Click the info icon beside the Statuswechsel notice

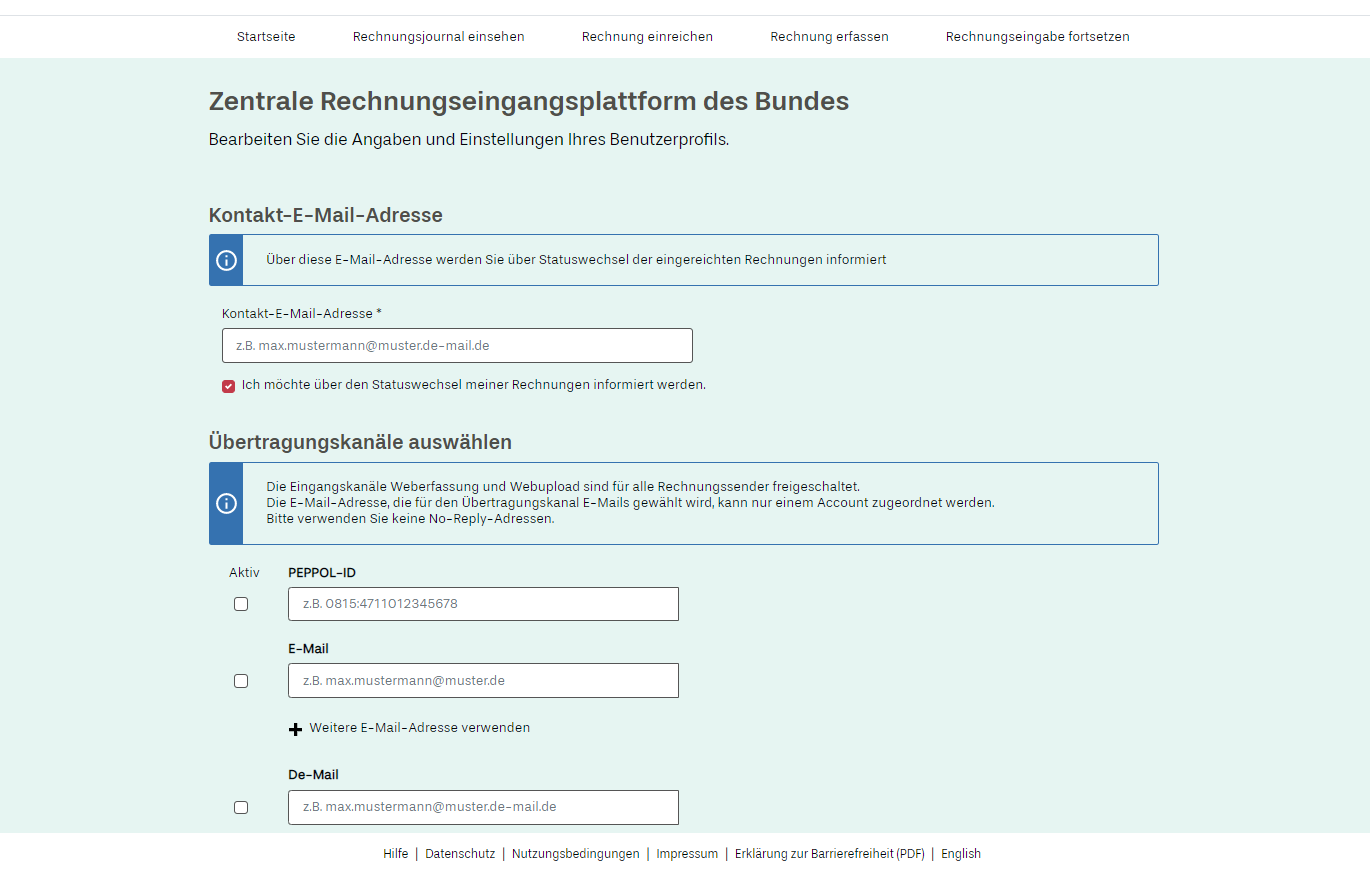(x=226, y=260)
